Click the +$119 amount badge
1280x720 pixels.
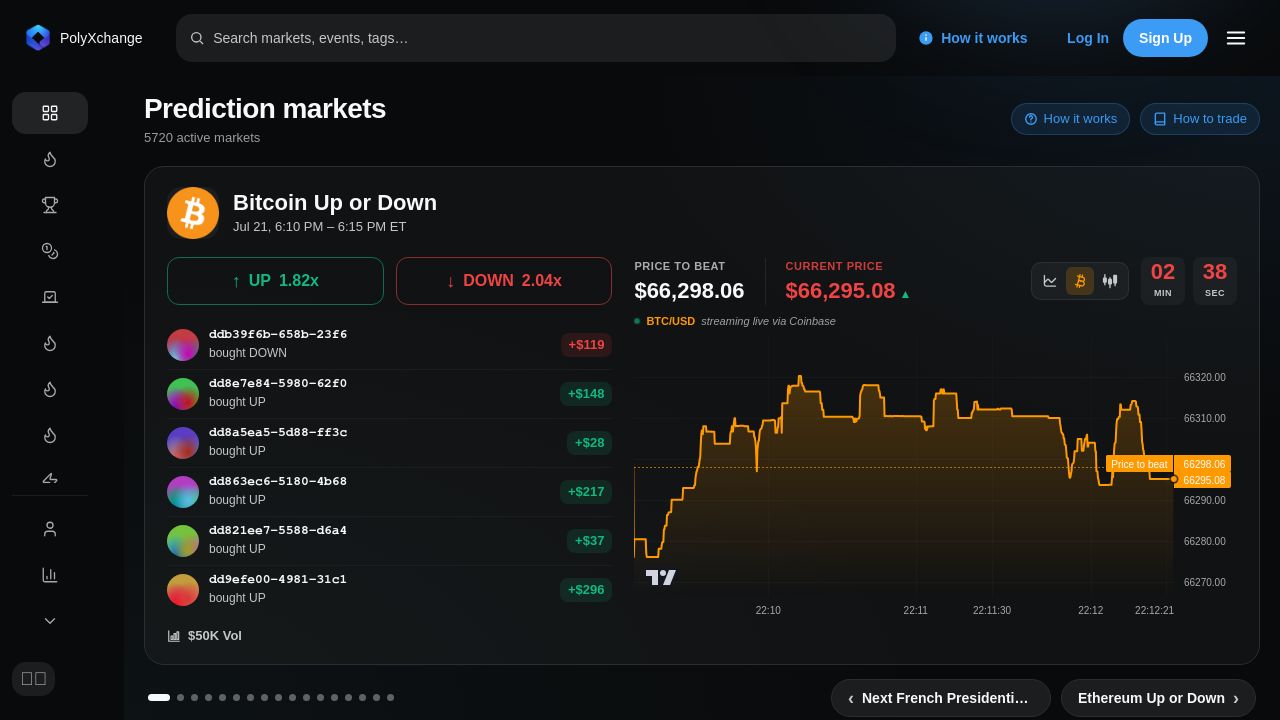[x=586, y=345]
